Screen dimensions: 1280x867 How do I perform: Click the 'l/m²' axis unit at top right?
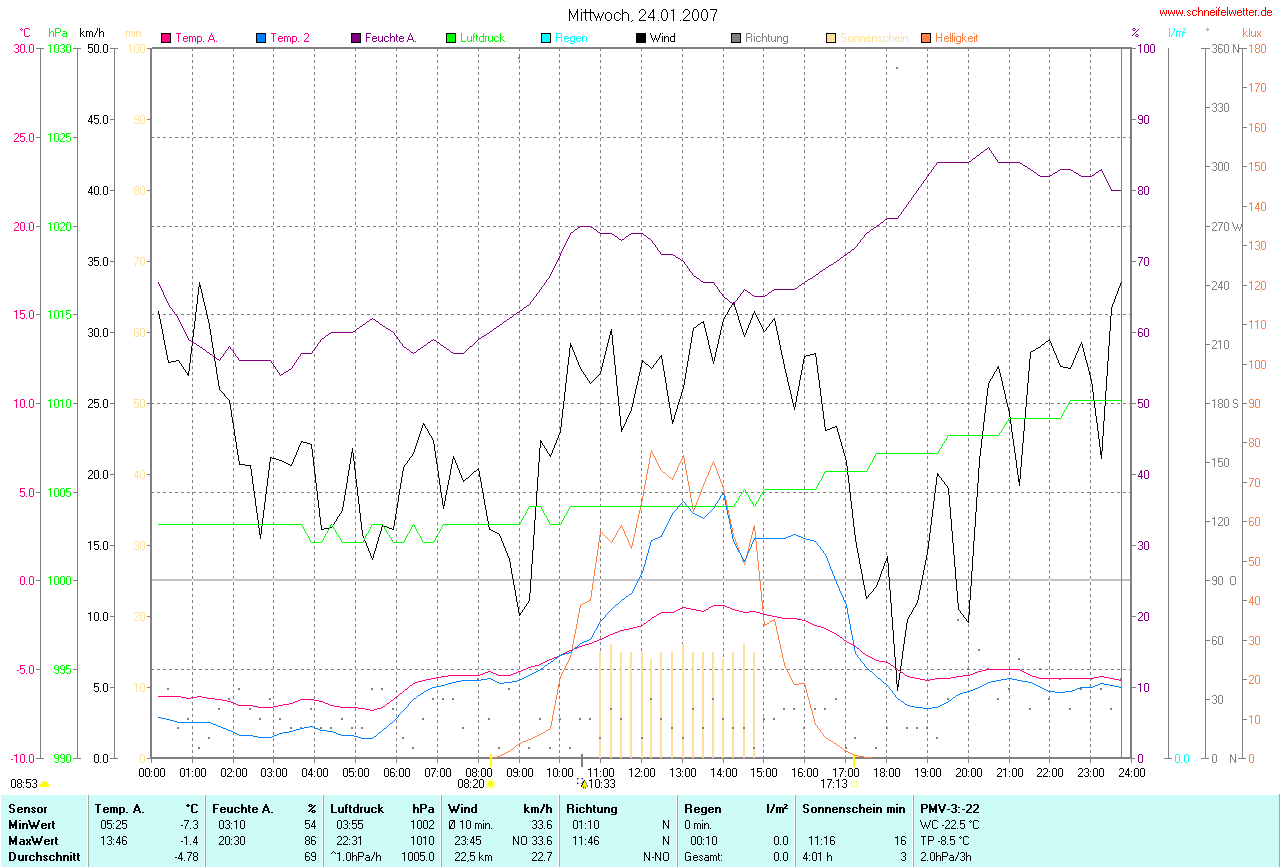[1176, 33]
